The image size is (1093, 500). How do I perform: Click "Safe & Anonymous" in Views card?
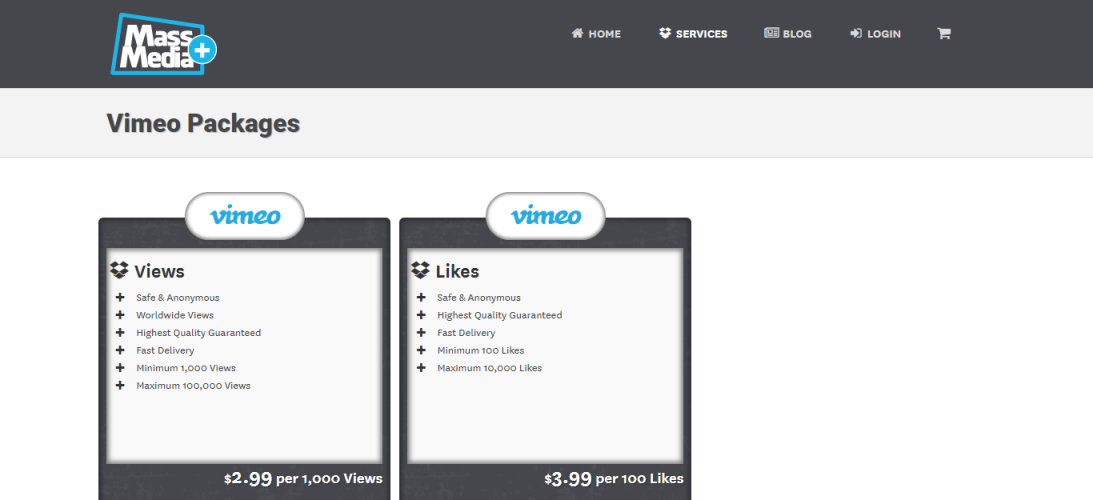(178, 298)
